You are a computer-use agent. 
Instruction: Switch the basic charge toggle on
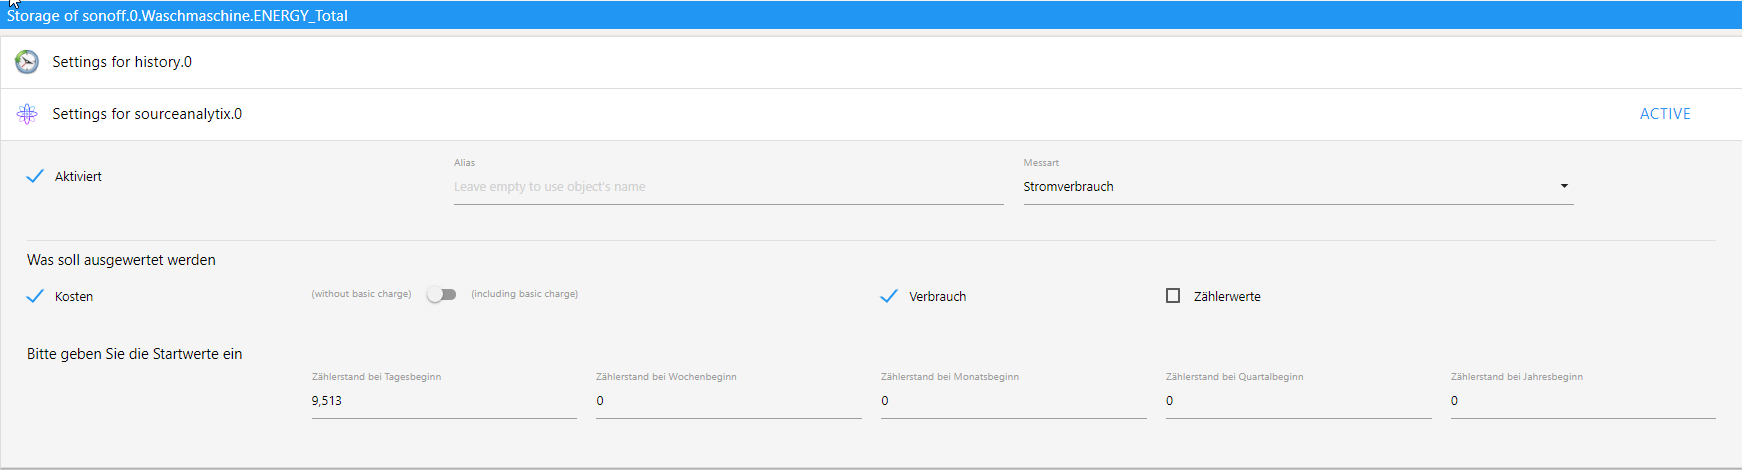pyautogui.click(x=441, y=294)
